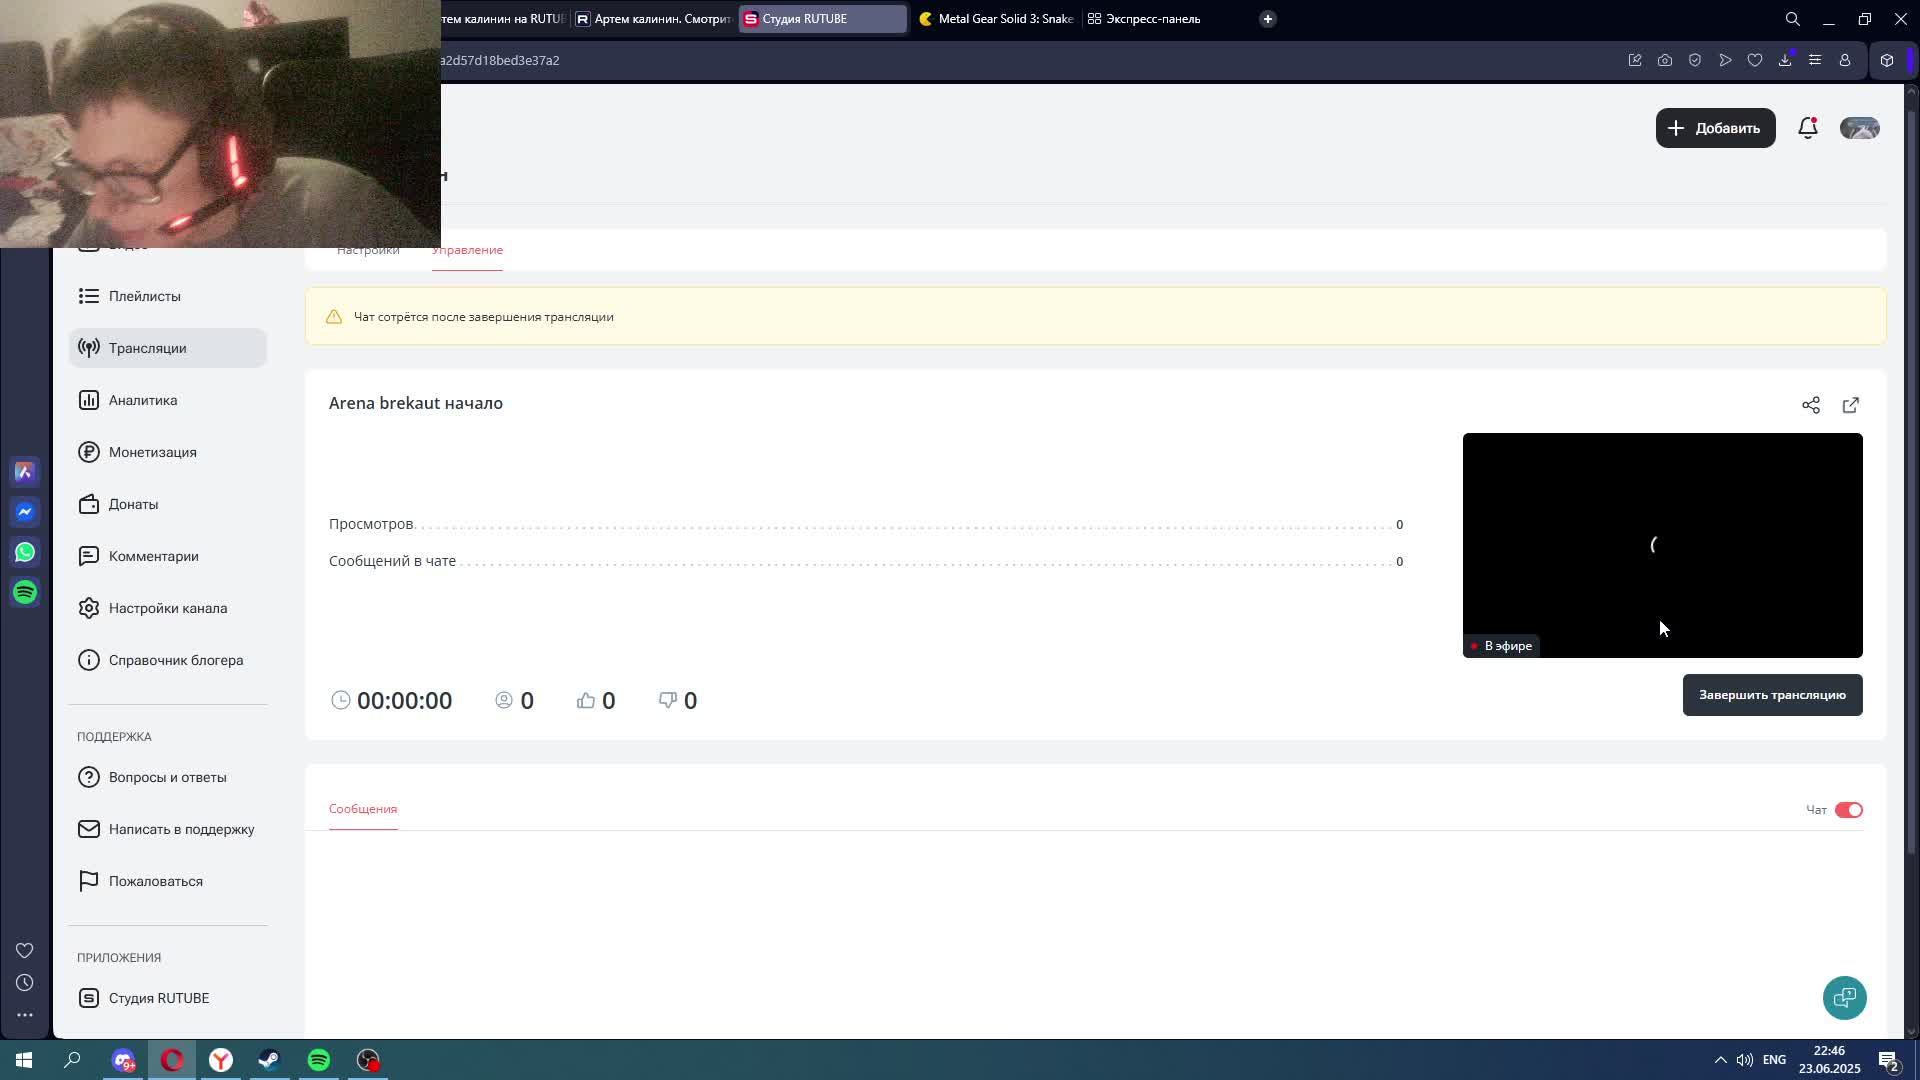Click the page vertical scrollbar
Image resolution: width=1920 pixels, height=1080 pixels.
(x=1911, y=480)
